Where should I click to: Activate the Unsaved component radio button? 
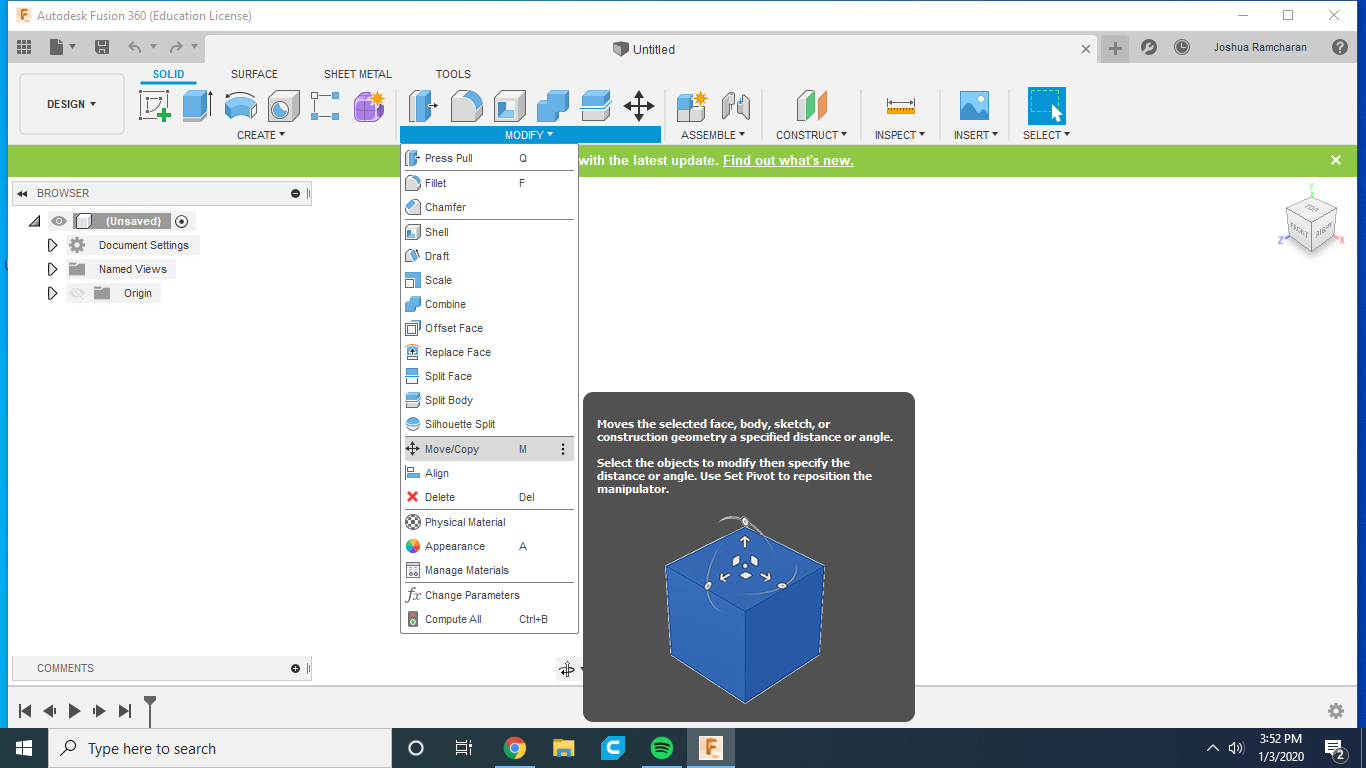click(x=181, y=221)
